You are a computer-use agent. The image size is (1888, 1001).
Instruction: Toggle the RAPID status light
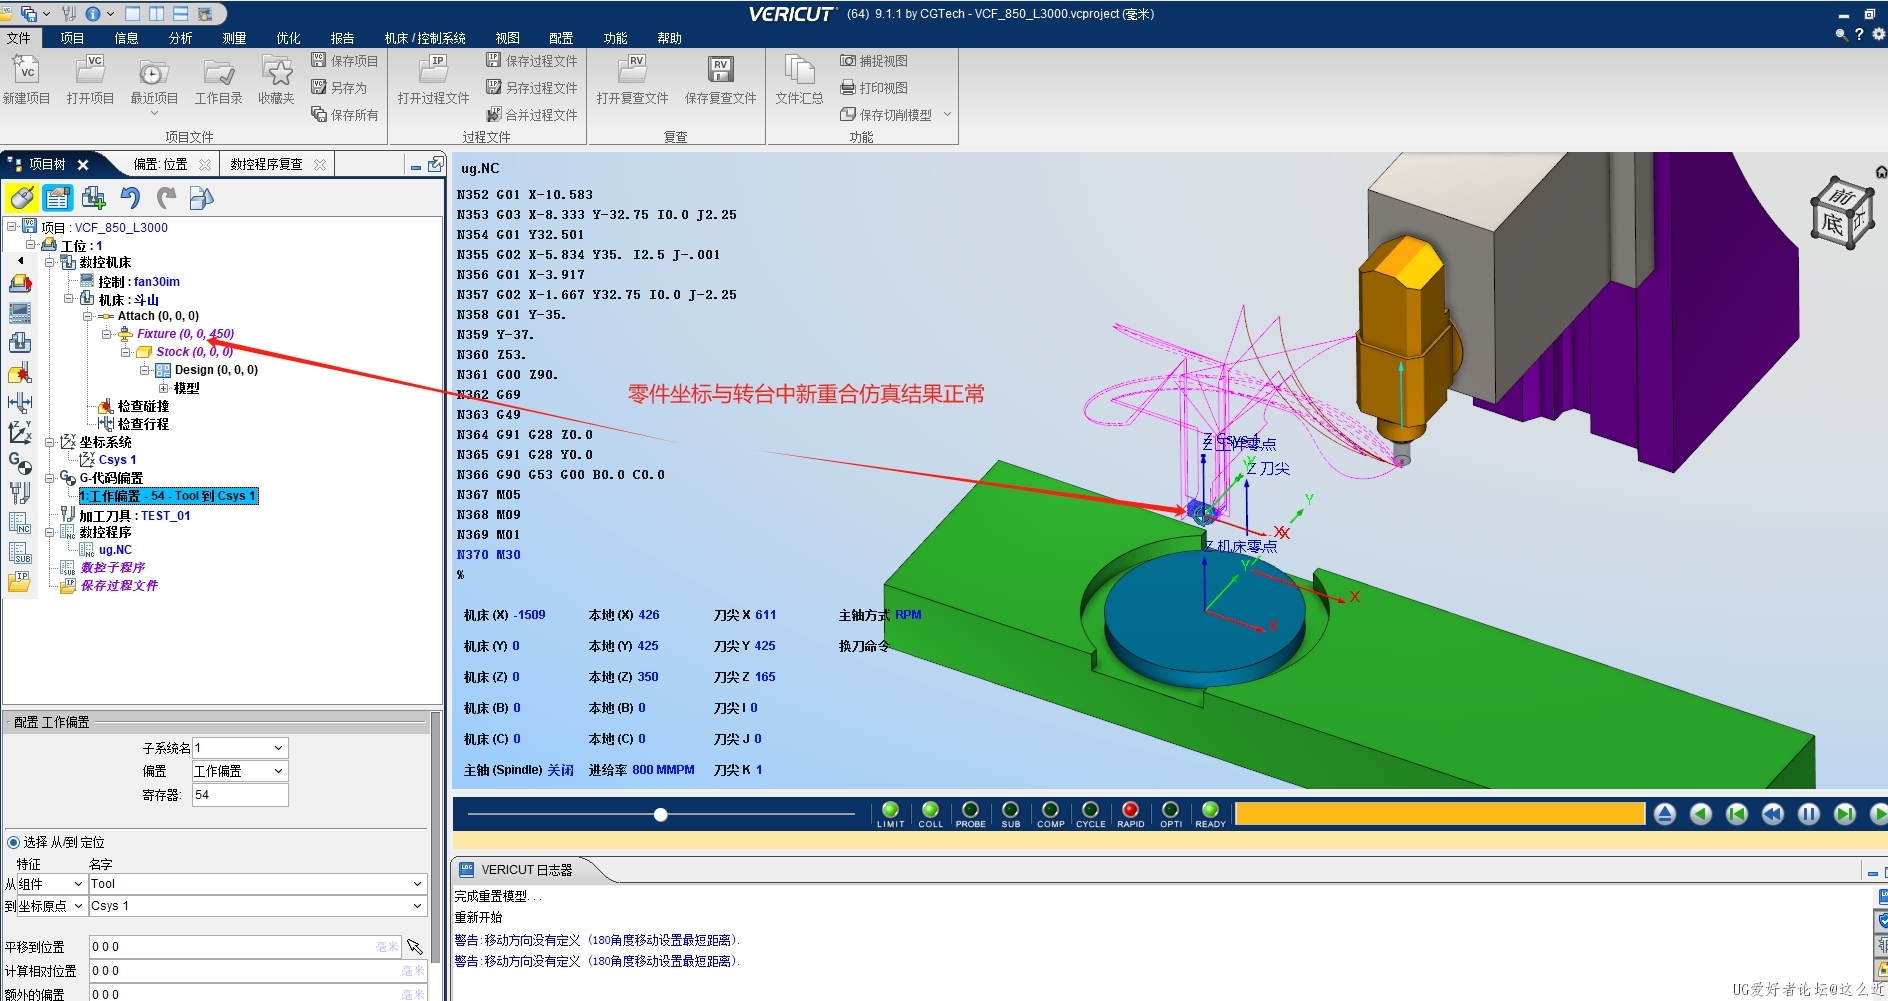[1130, 810]
